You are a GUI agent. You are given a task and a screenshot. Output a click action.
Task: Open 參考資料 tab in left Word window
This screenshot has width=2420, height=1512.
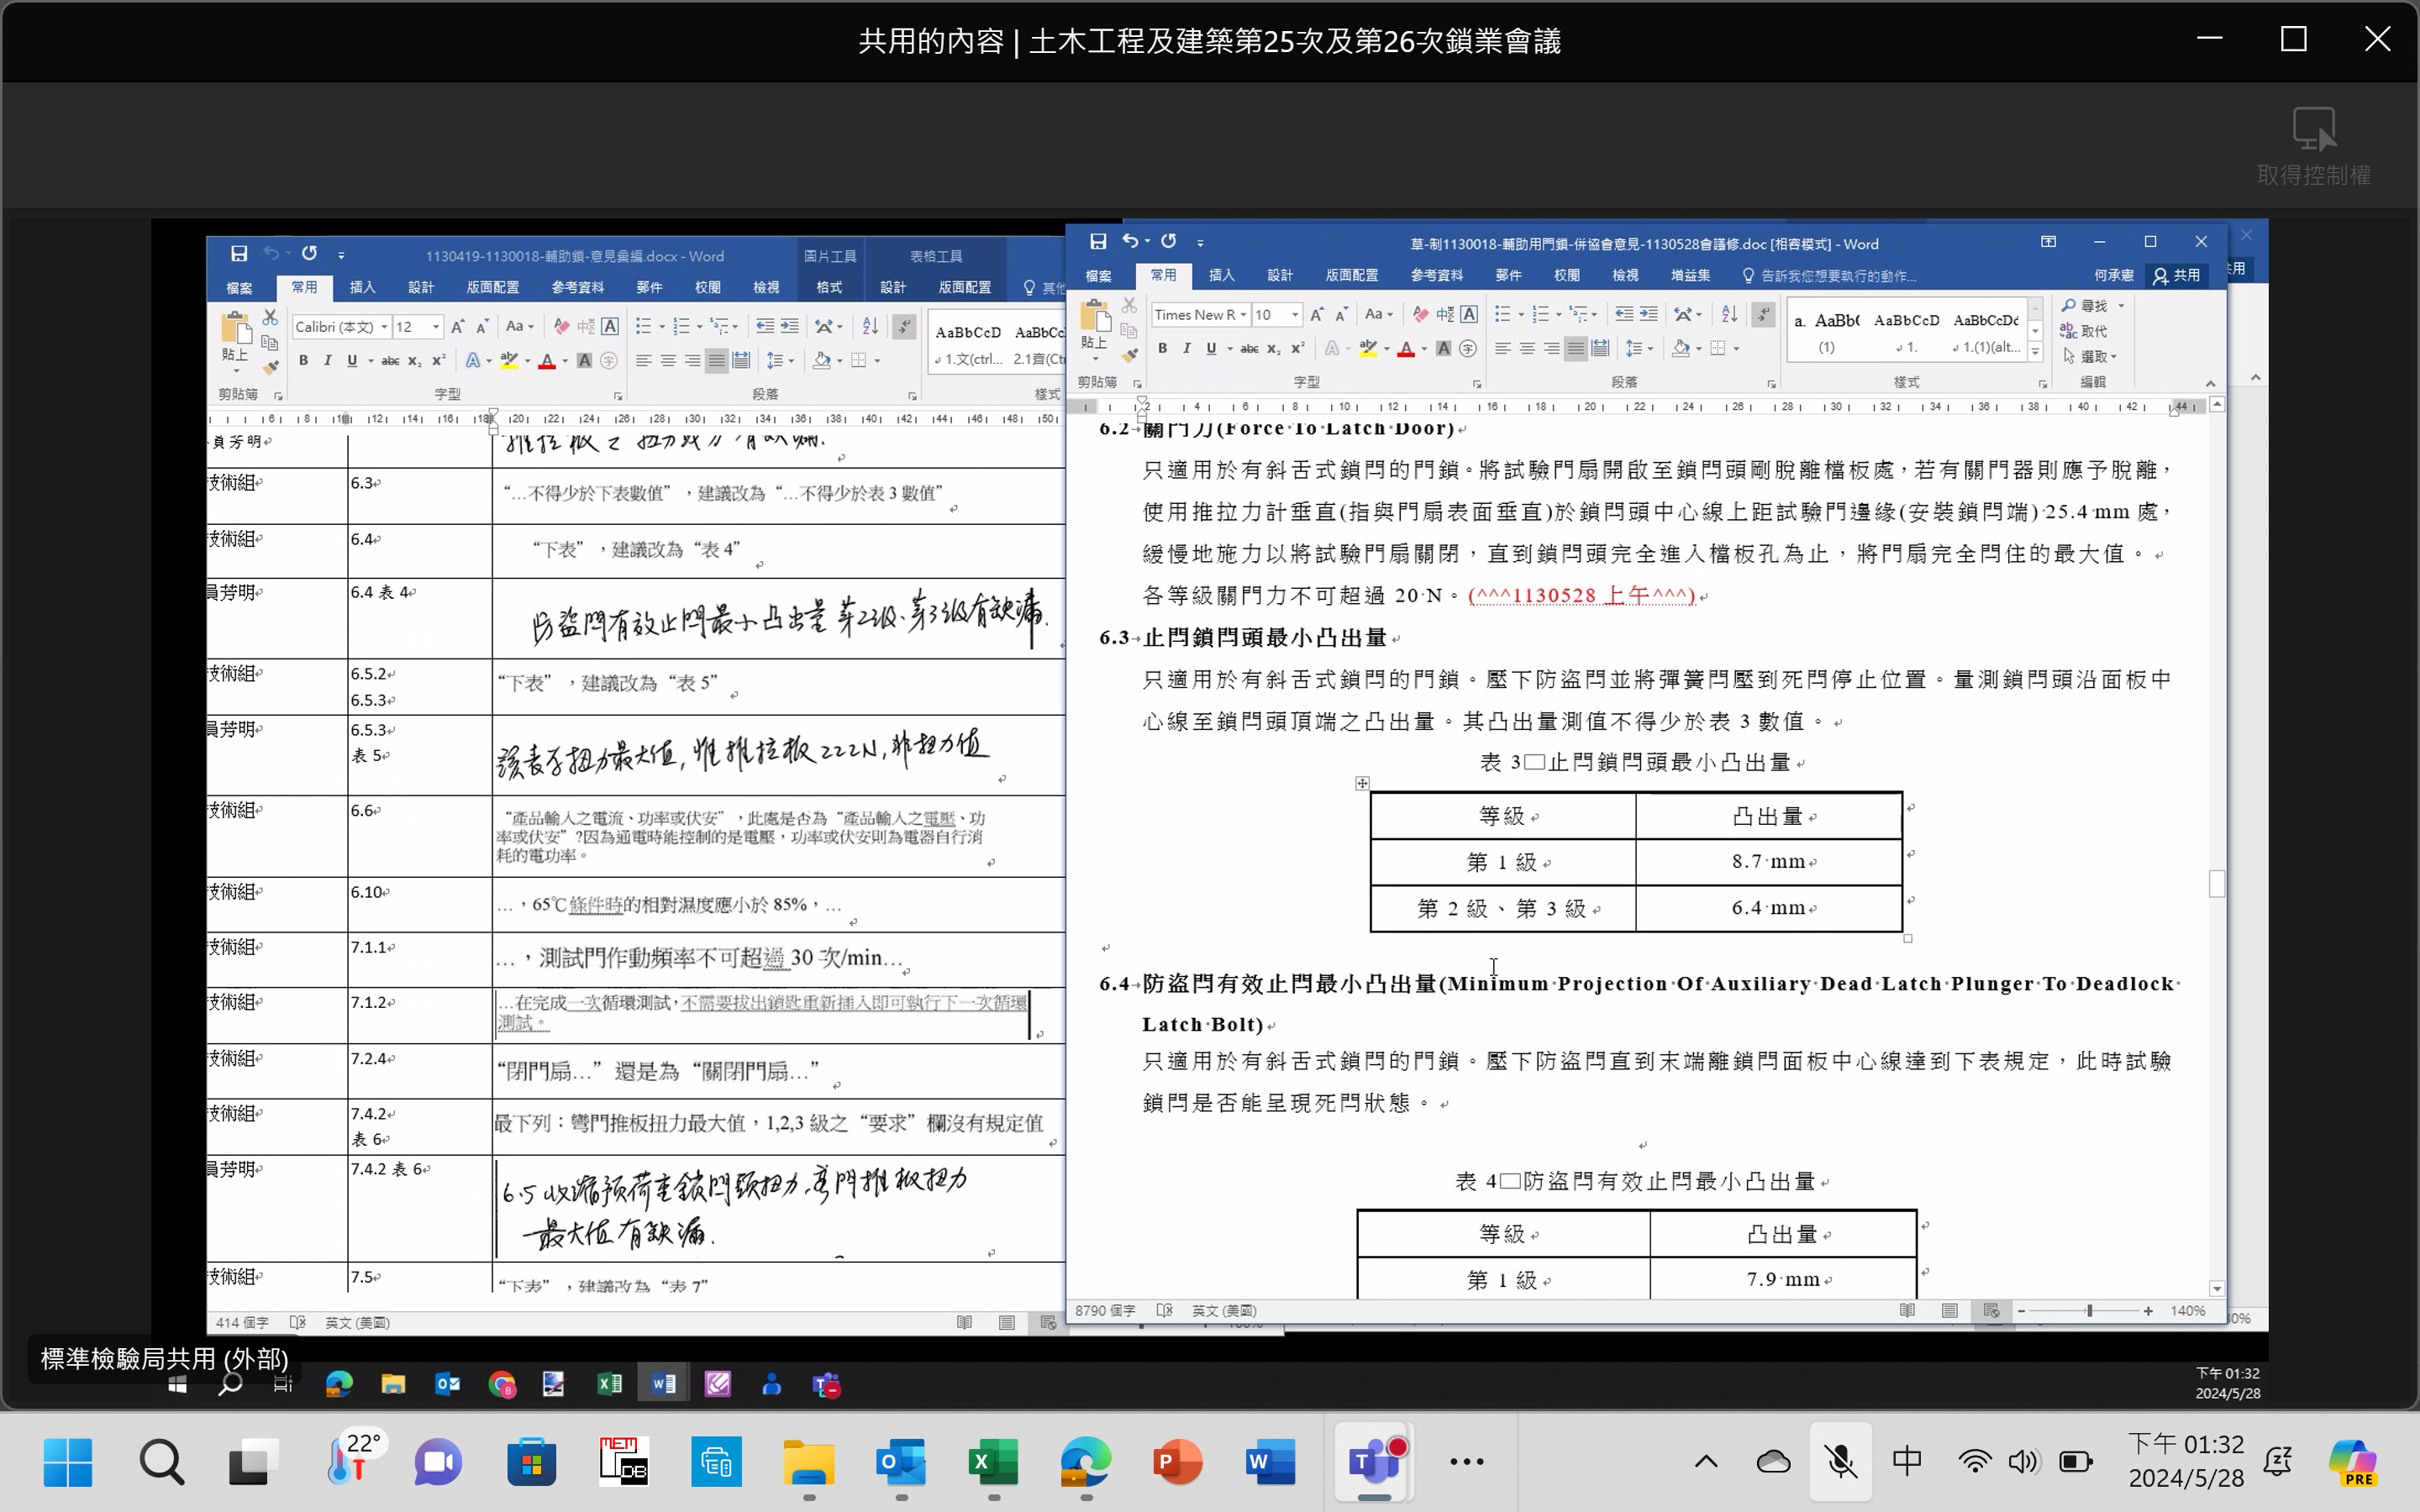click(x=577, y=287)
